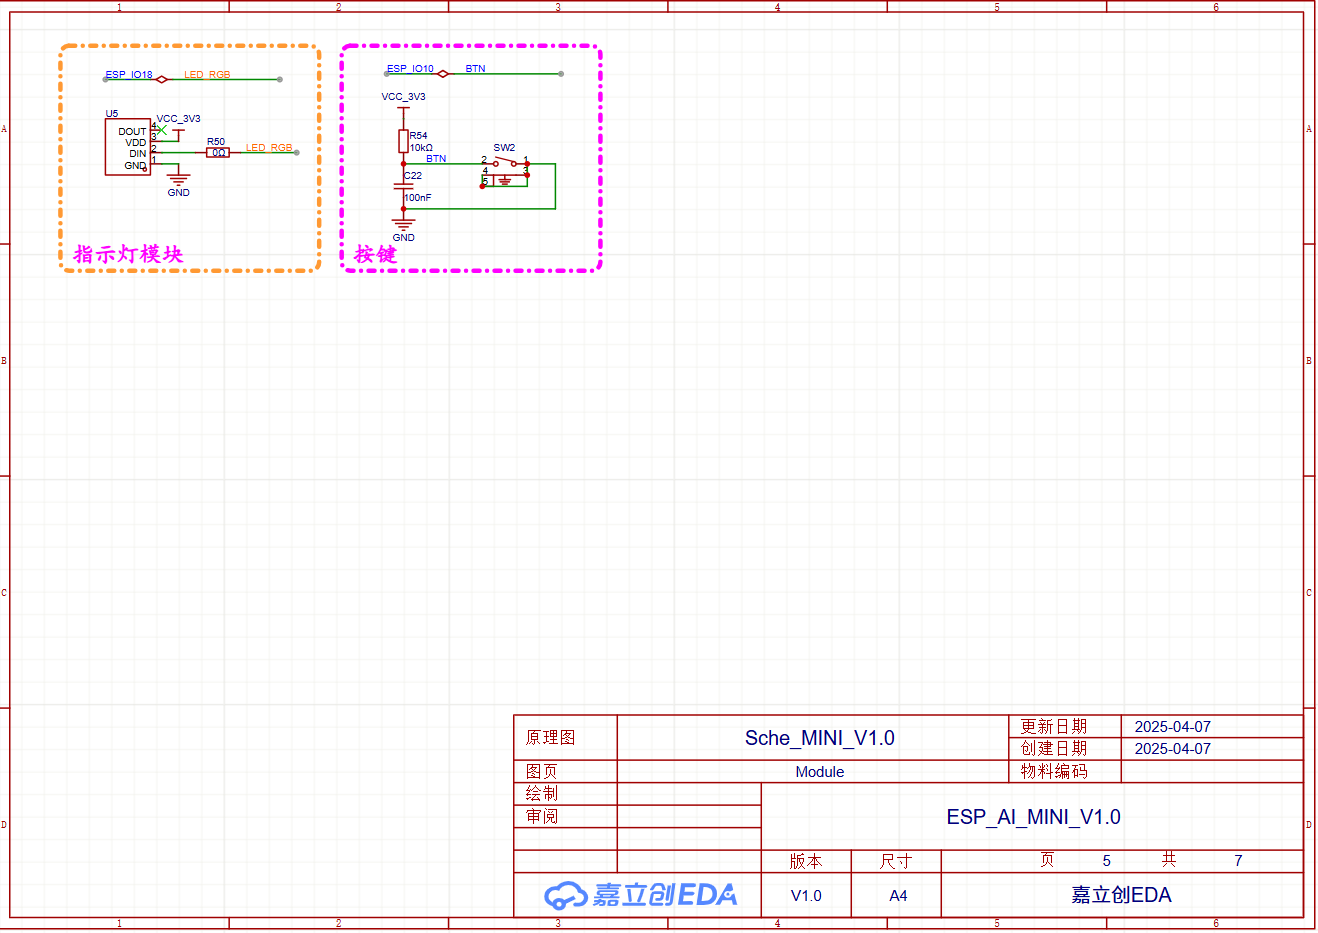Screen dimensions: 1318x933
Task: Select the ESP_IO10 net label
Action: pyautogui.click(x=410, y=69)
